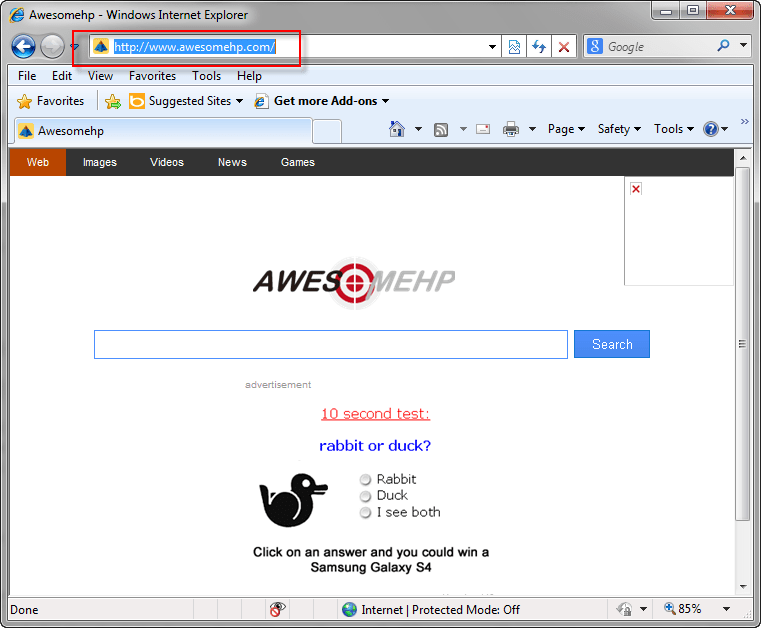Expand the Safety dropdown menu
Screen dimensions: 761x628
click(x=619, y=129)
